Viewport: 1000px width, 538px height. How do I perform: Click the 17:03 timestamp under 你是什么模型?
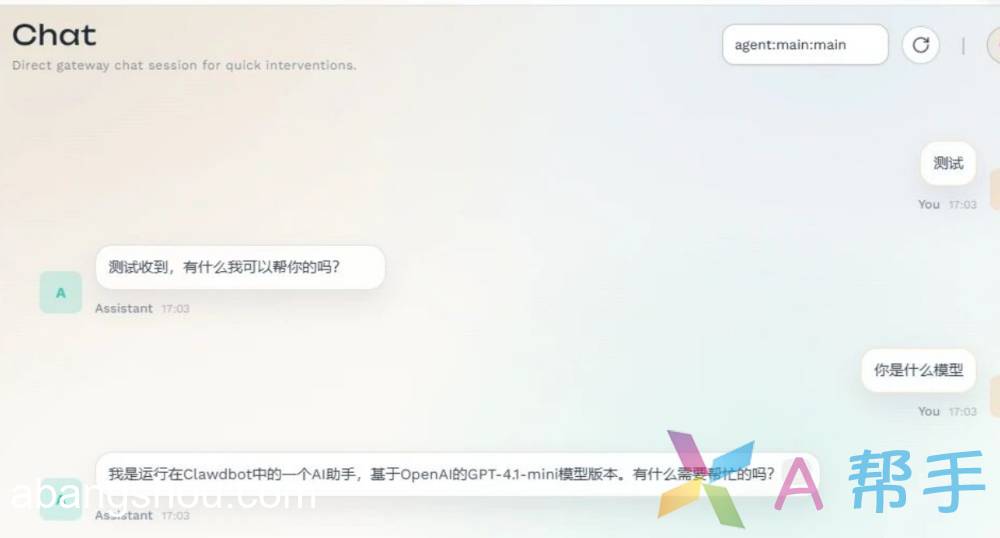[x=962, y=411]
